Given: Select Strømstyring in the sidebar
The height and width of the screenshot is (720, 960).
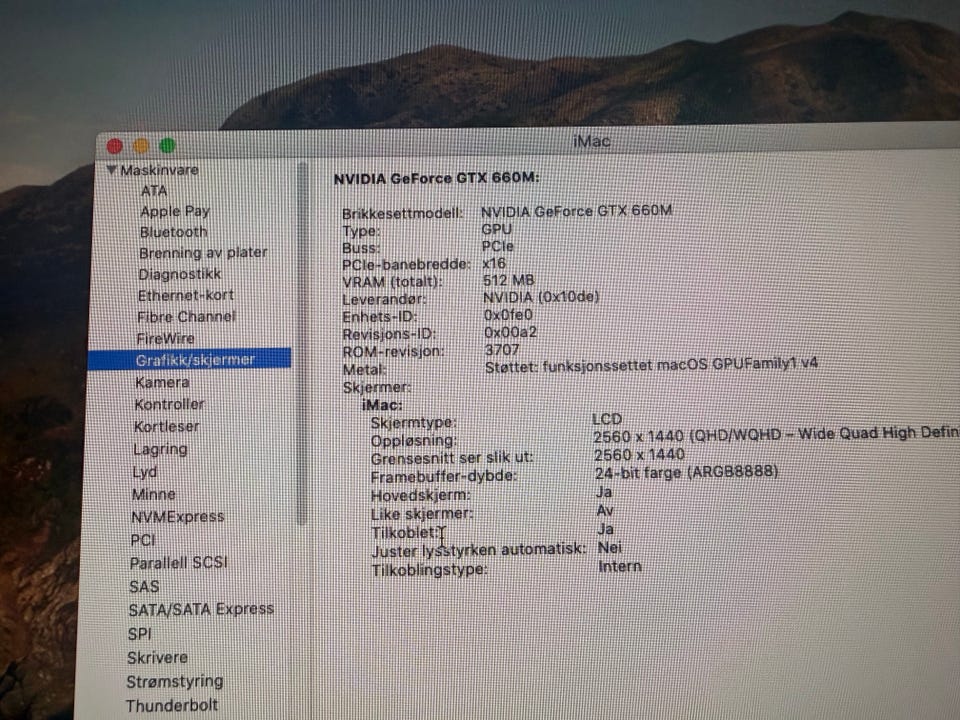Looking at the screenshot, I should pyautogui.click(x=174, y=682).
